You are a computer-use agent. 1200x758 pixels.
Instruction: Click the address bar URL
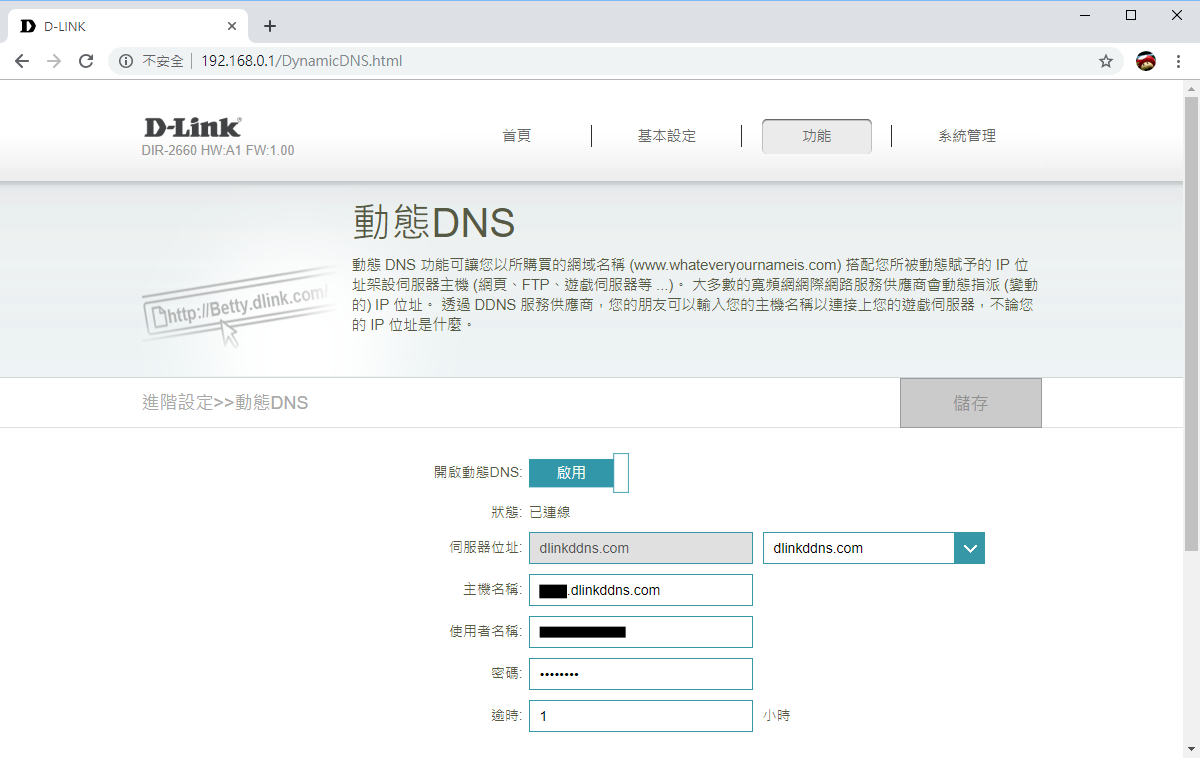302,61
